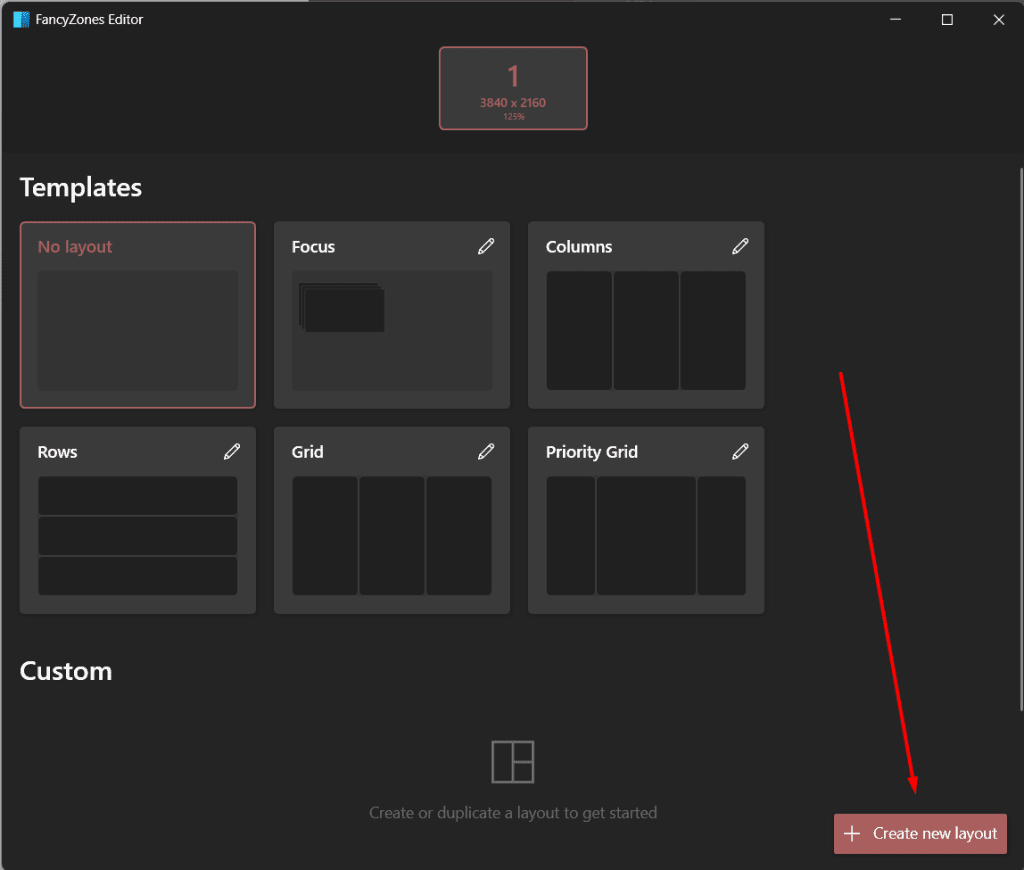
Task: Click the edit pencil on the Focus template
Action: [x=487, y=246]
